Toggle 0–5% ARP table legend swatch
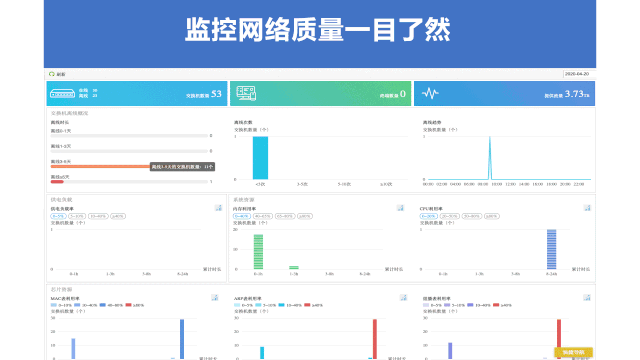This screenshot has height=360, width=640. tap(237, 305)
